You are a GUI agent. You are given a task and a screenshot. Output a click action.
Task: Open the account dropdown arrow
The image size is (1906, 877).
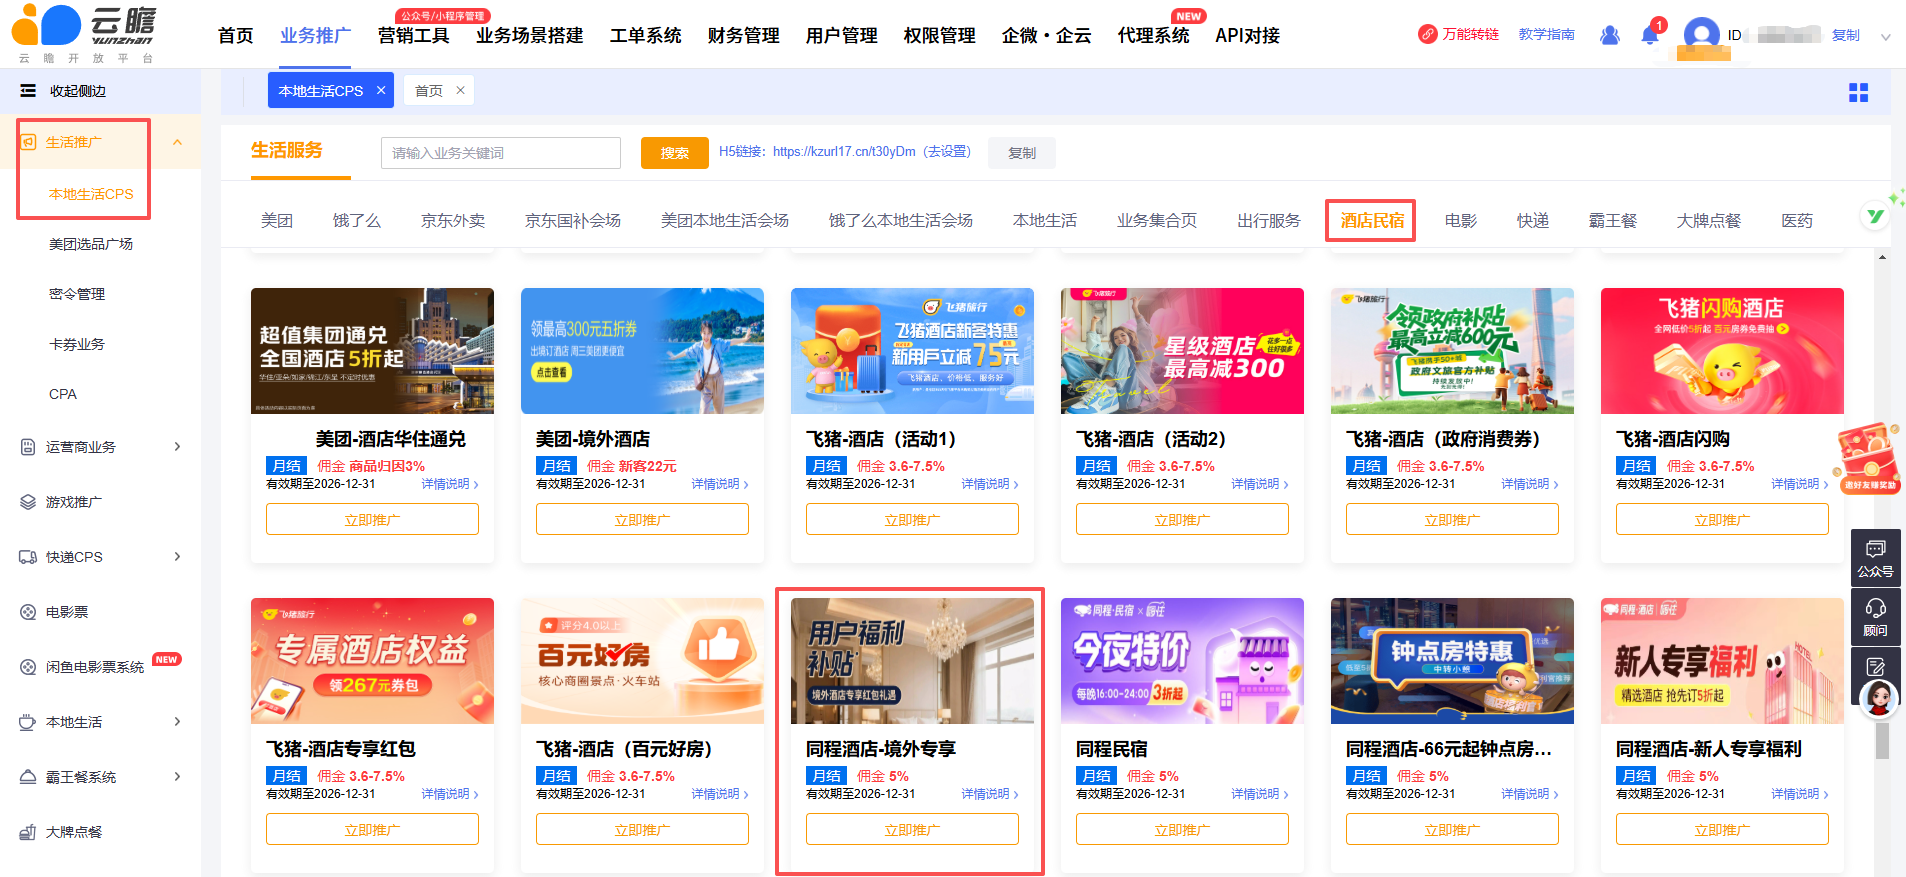(x=1885, y=37)
